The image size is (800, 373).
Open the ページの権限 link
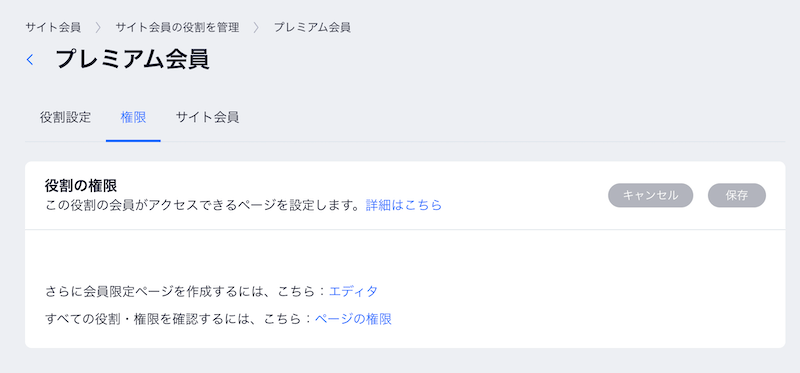[353, 319]
